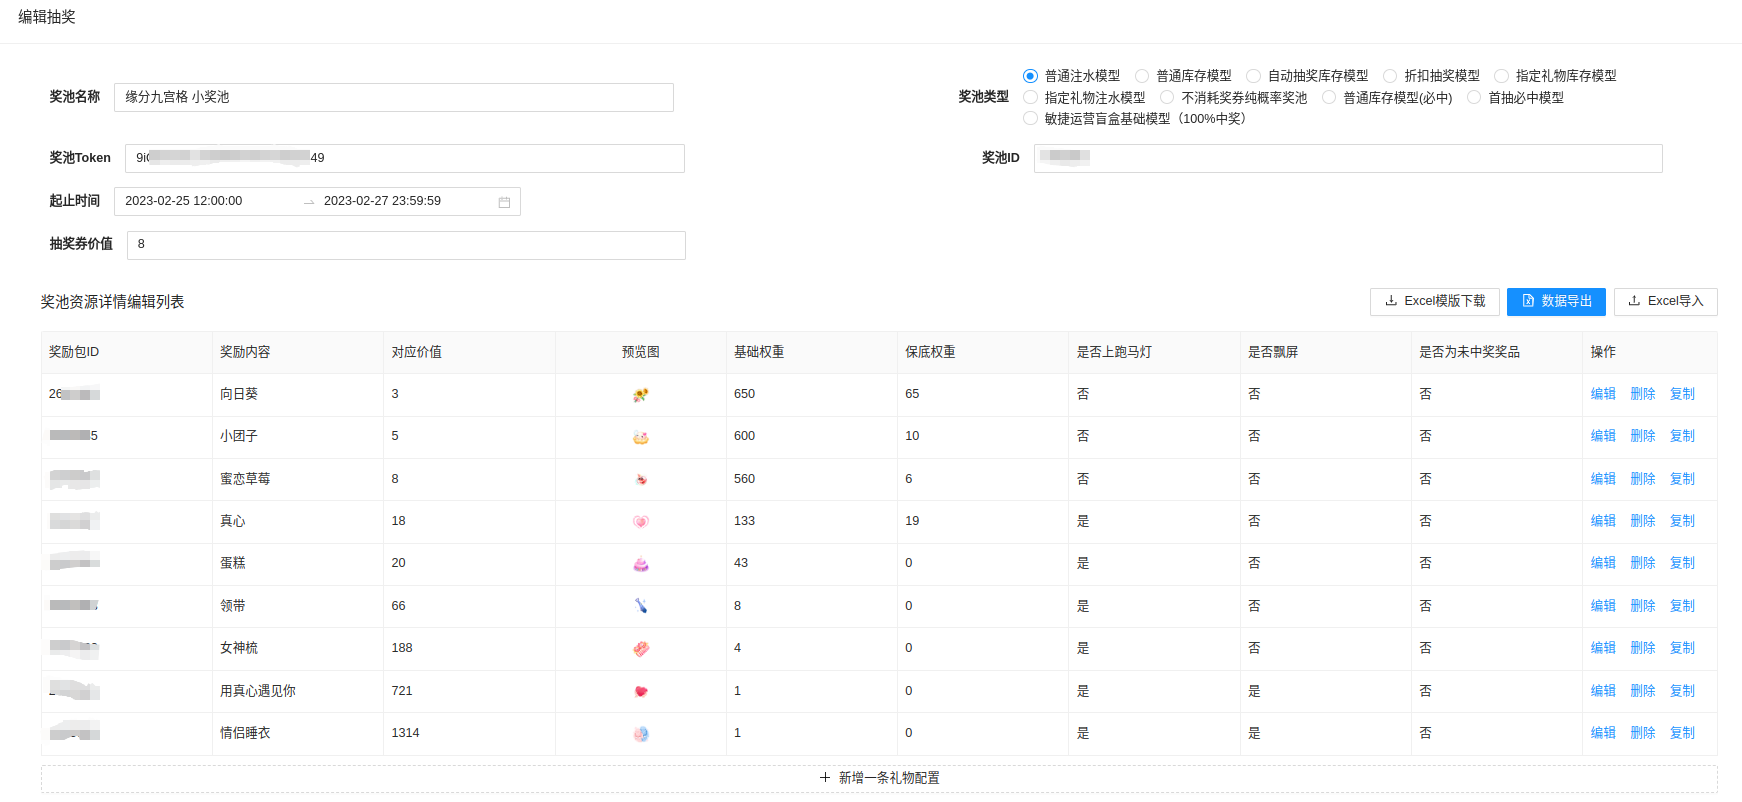Click the 领带 tie preview icon
The height and width of the screenshot is (802, 1742).
tap(641, 606)
